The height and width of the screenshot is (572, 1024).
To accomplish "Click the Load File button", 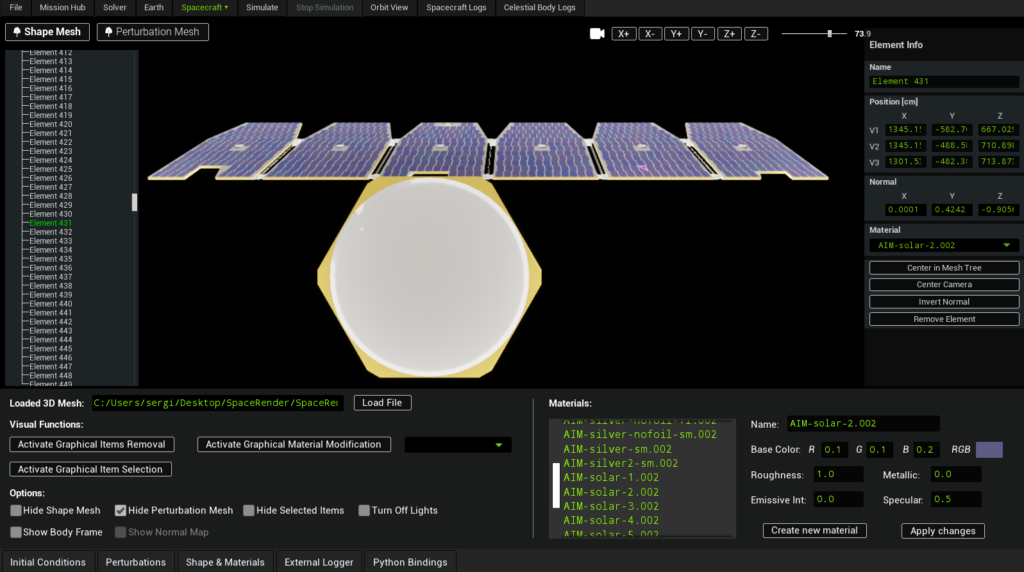I will pyautogui.click(x=382, y=403).
